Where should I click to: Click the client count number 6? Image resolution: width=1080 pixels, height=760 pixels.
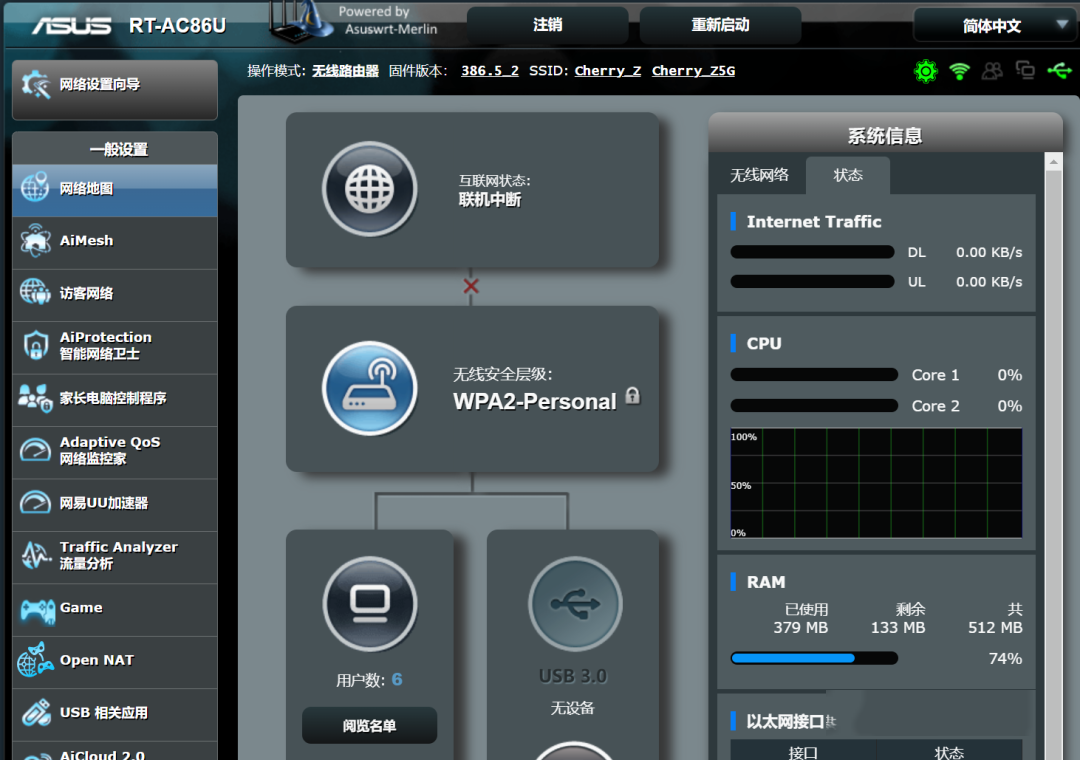point(397,680)
